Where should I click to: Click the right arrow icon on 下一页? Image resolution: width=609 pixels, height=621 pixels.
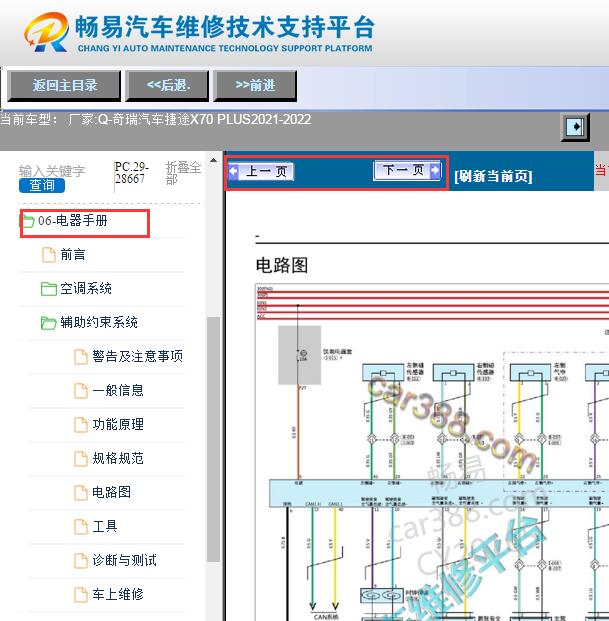435,171
